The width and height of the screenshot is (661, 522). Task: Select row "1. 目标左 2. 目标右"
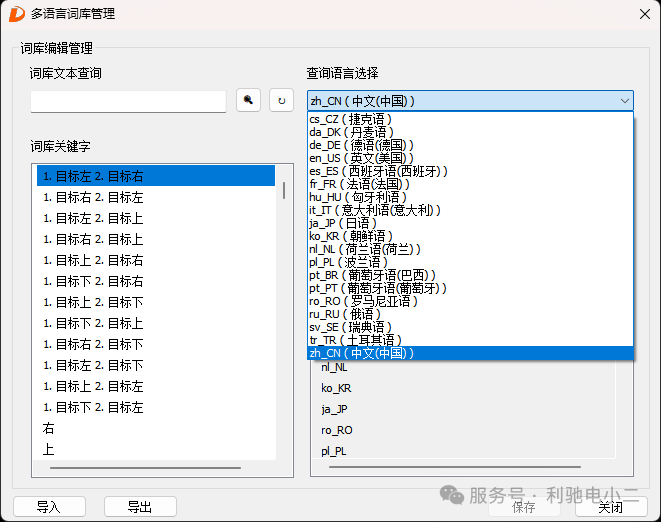point(156,176)
